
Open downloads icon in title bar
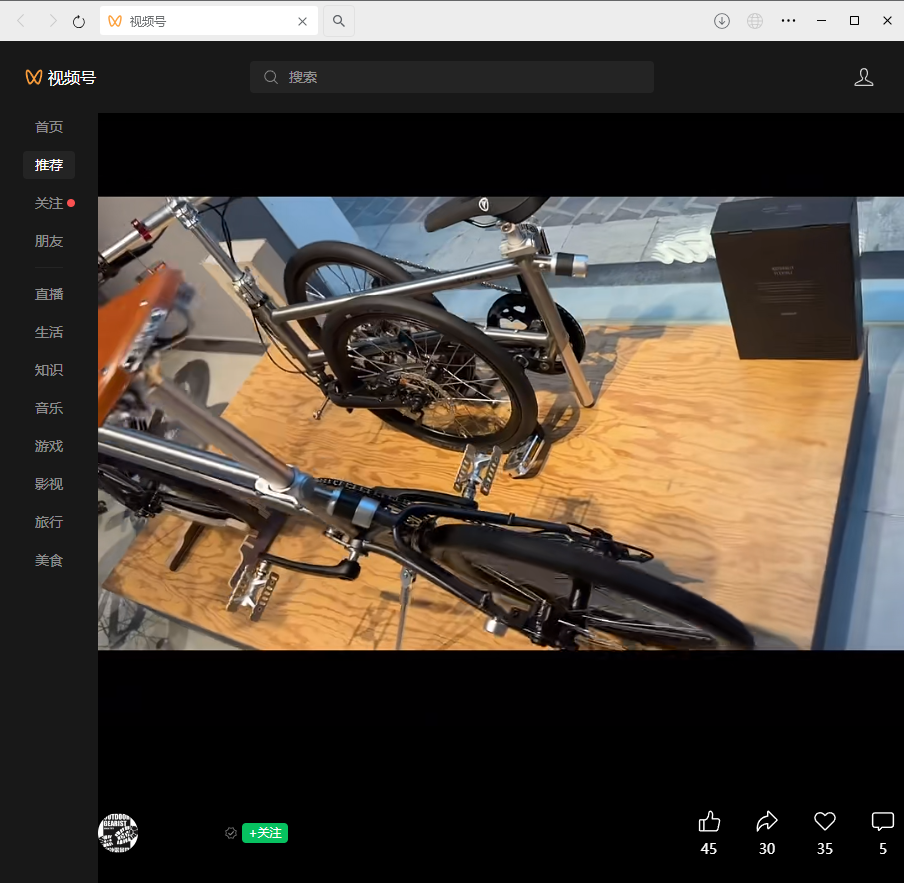pos(722,21)
